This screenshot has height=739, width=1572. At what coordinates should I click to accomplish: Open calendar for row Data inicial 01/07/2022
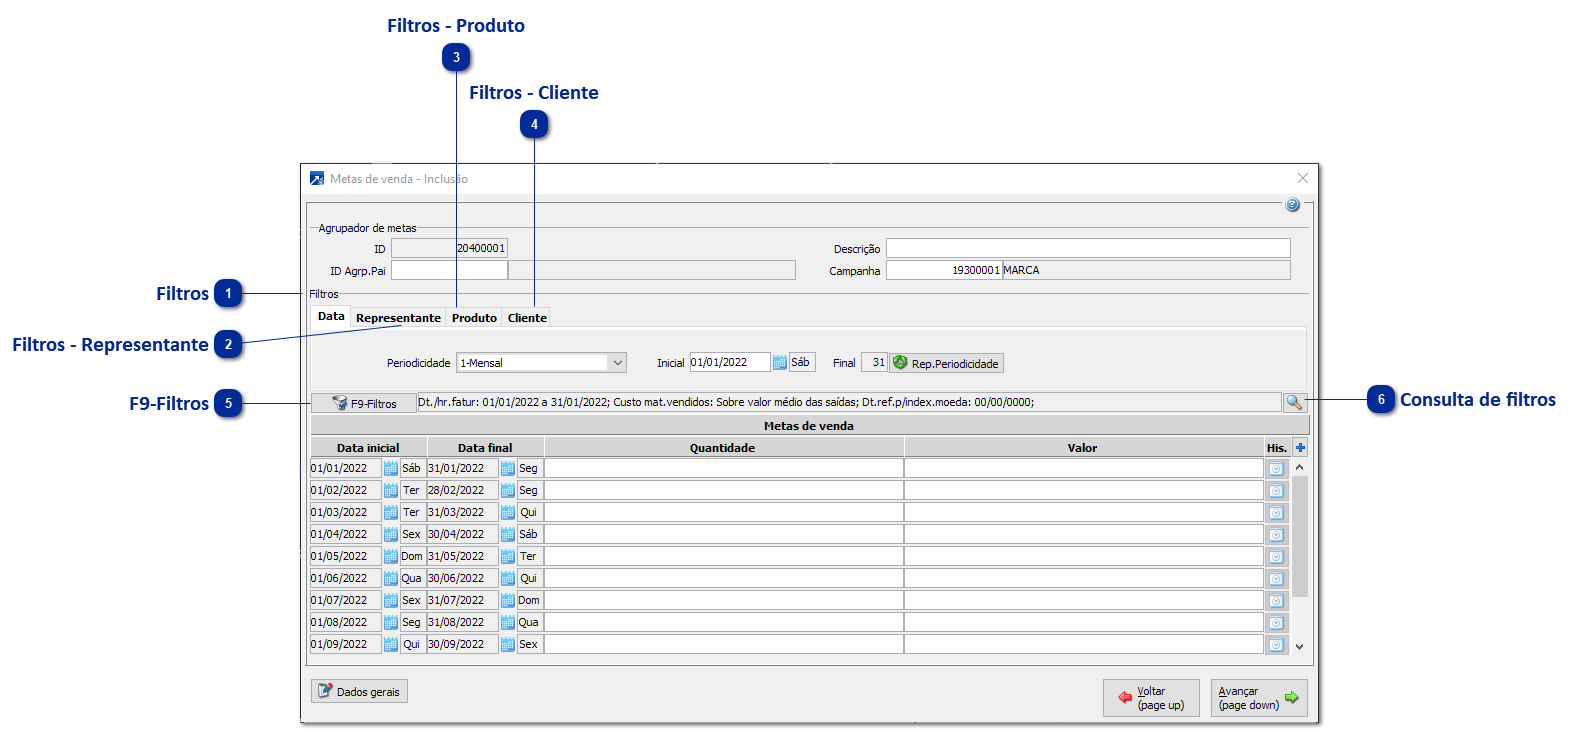click(391, 600)
